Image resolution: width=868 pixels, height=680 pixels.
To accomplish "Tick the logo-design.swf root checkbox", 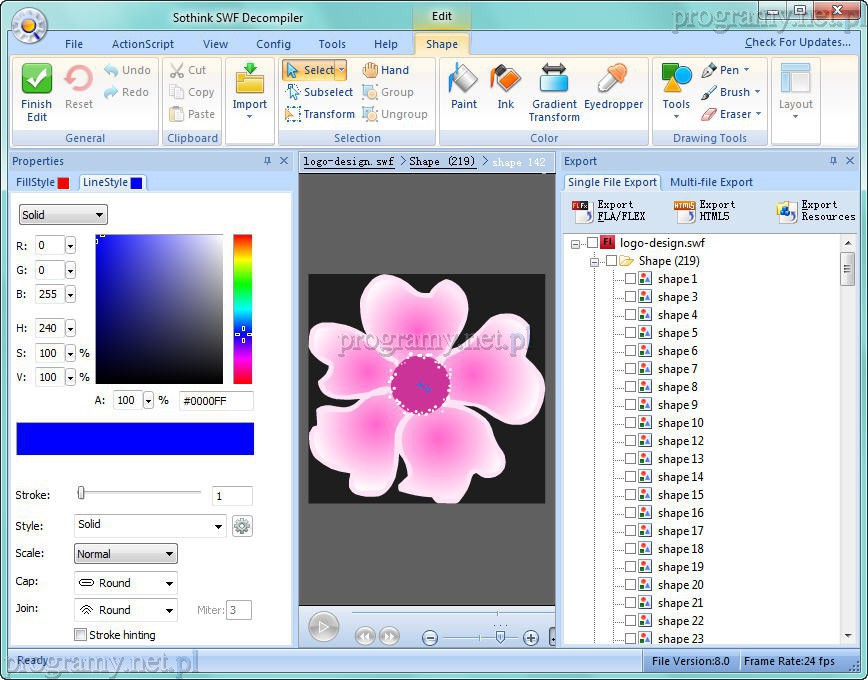I will pyautogui.click(x=593, y=243).
